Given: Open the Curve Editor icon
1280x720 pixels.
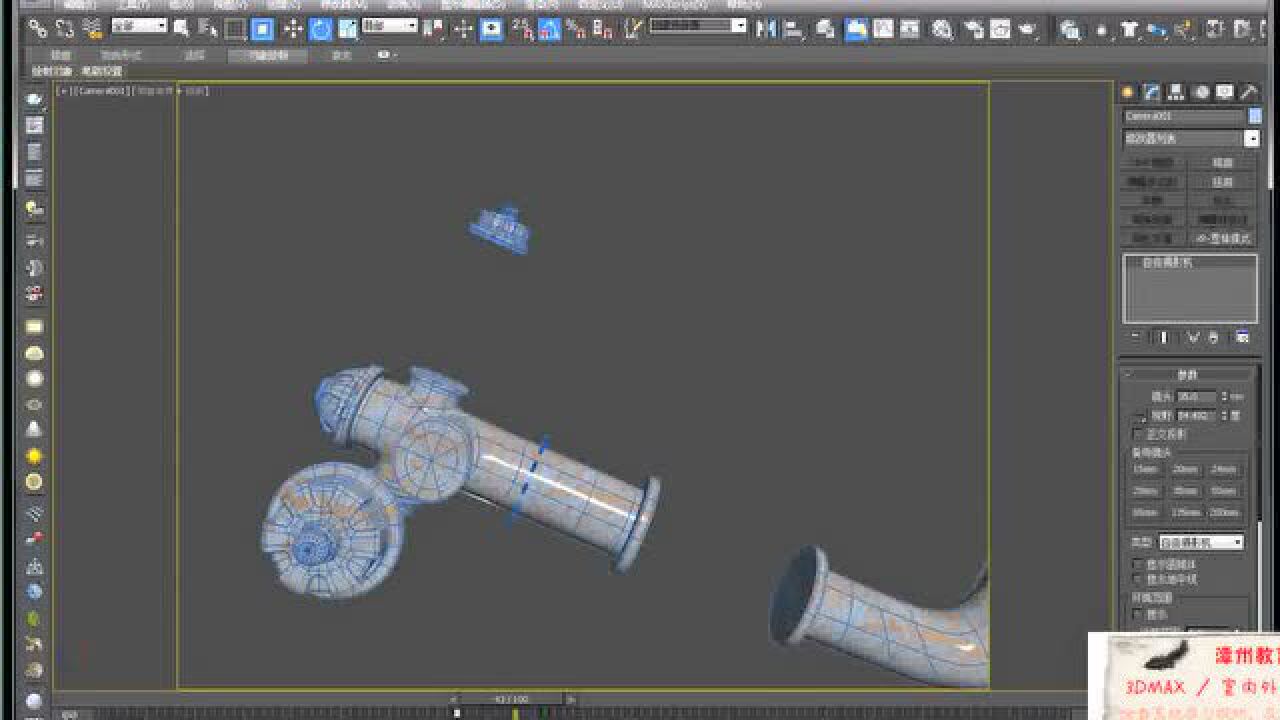Looking at the screenshot, I should (x=884, y=29).
